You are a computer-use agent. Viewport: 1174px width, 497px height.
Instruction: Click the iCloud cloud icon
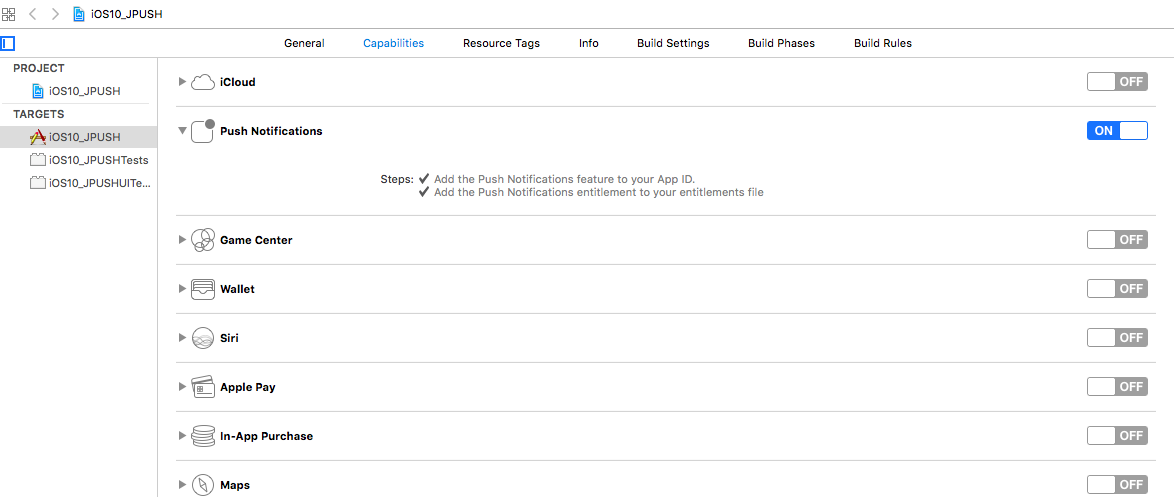click(x=203, y=82)
